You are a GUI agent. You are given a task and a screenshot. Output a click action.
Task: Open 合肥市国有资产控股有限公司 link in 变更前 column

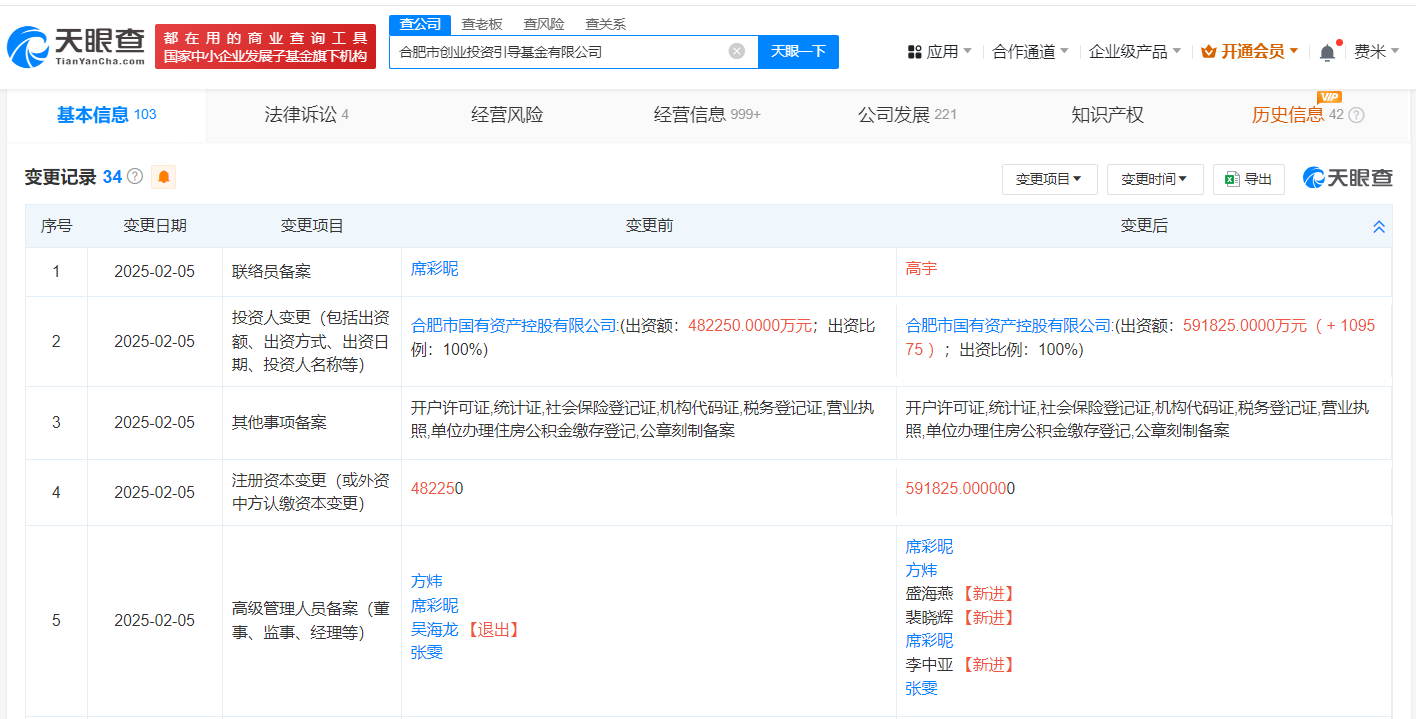tap(514, 325)
